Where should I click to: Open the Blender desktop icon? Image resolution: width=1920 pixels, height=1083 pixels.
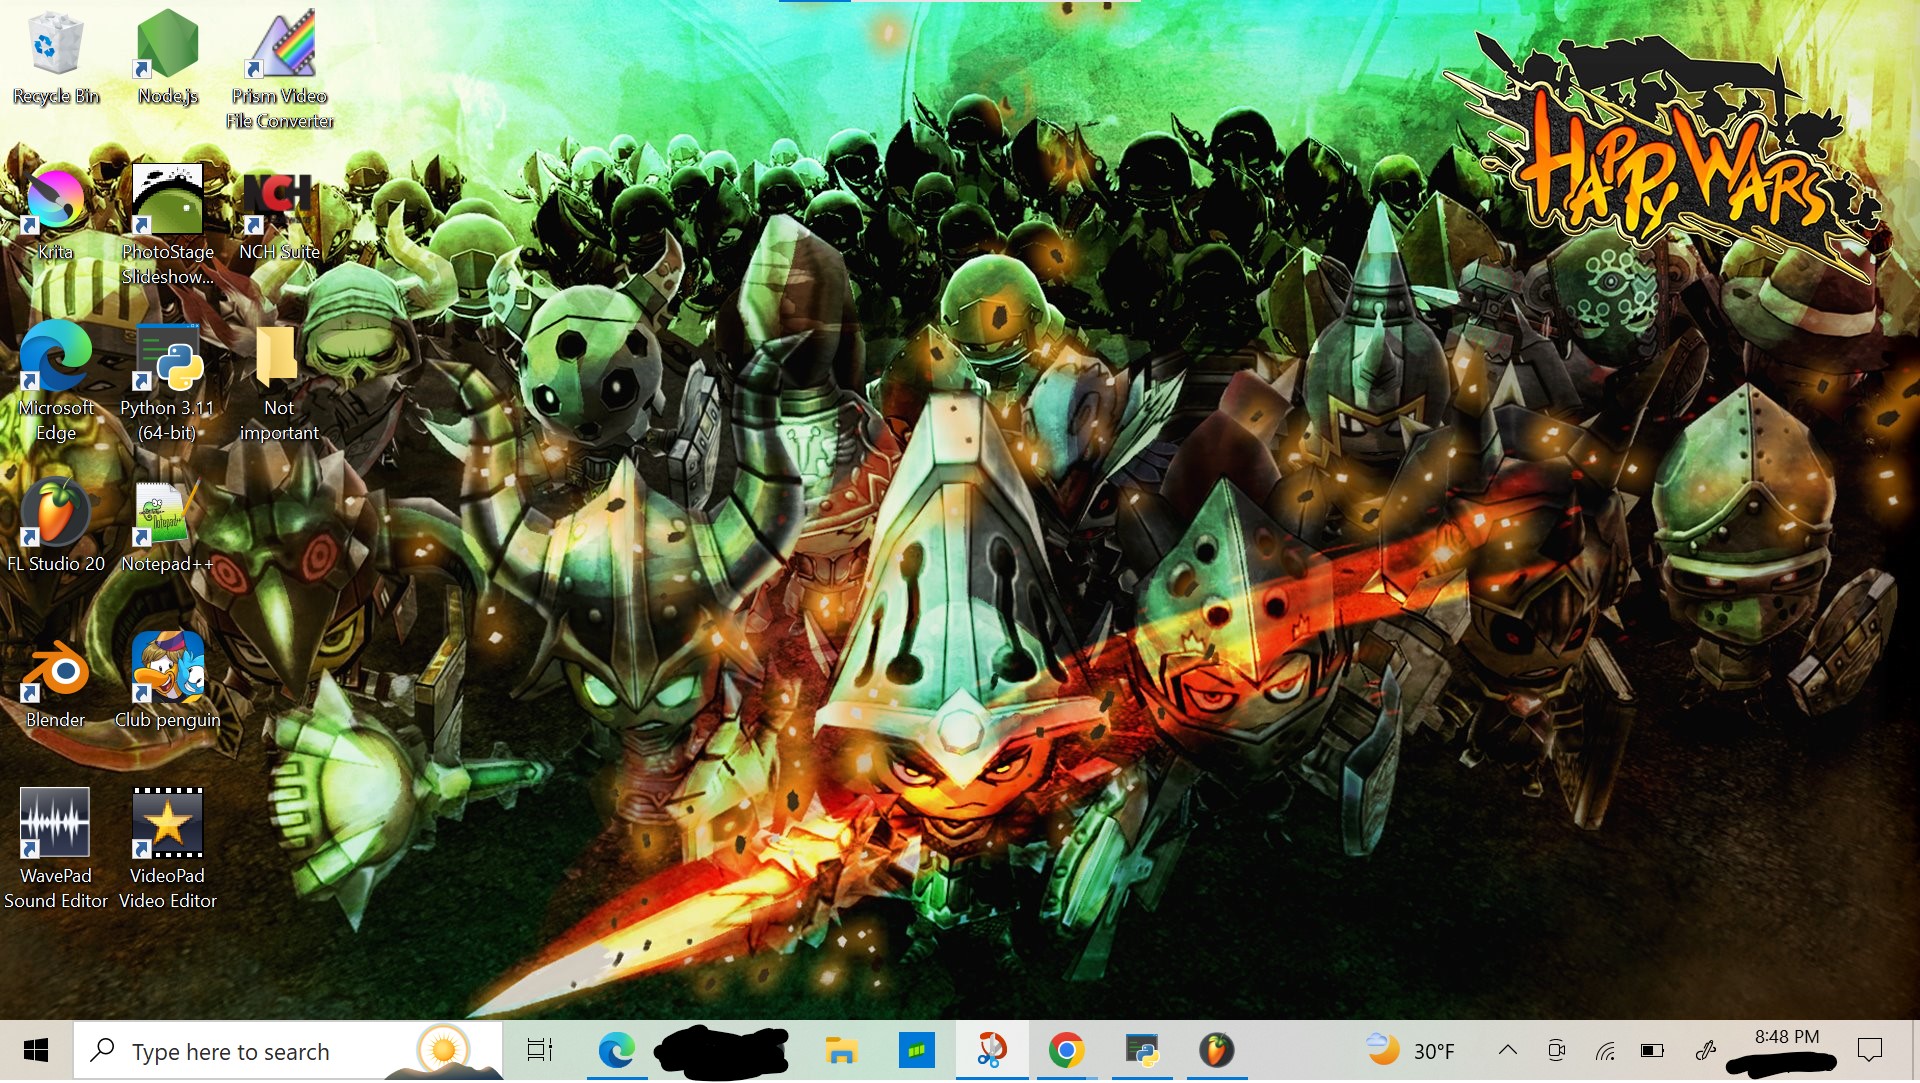(x=55, y=669)
